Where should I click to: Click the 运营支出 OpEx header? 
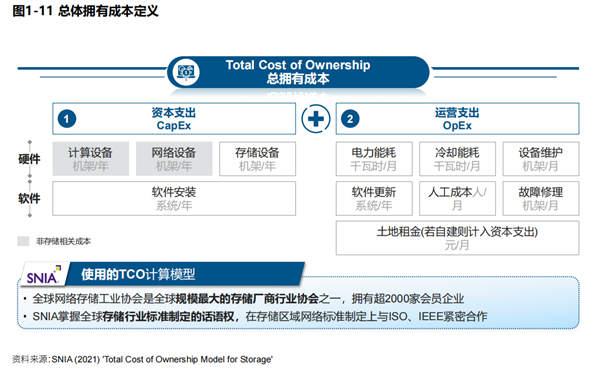[x=457, y=119]
